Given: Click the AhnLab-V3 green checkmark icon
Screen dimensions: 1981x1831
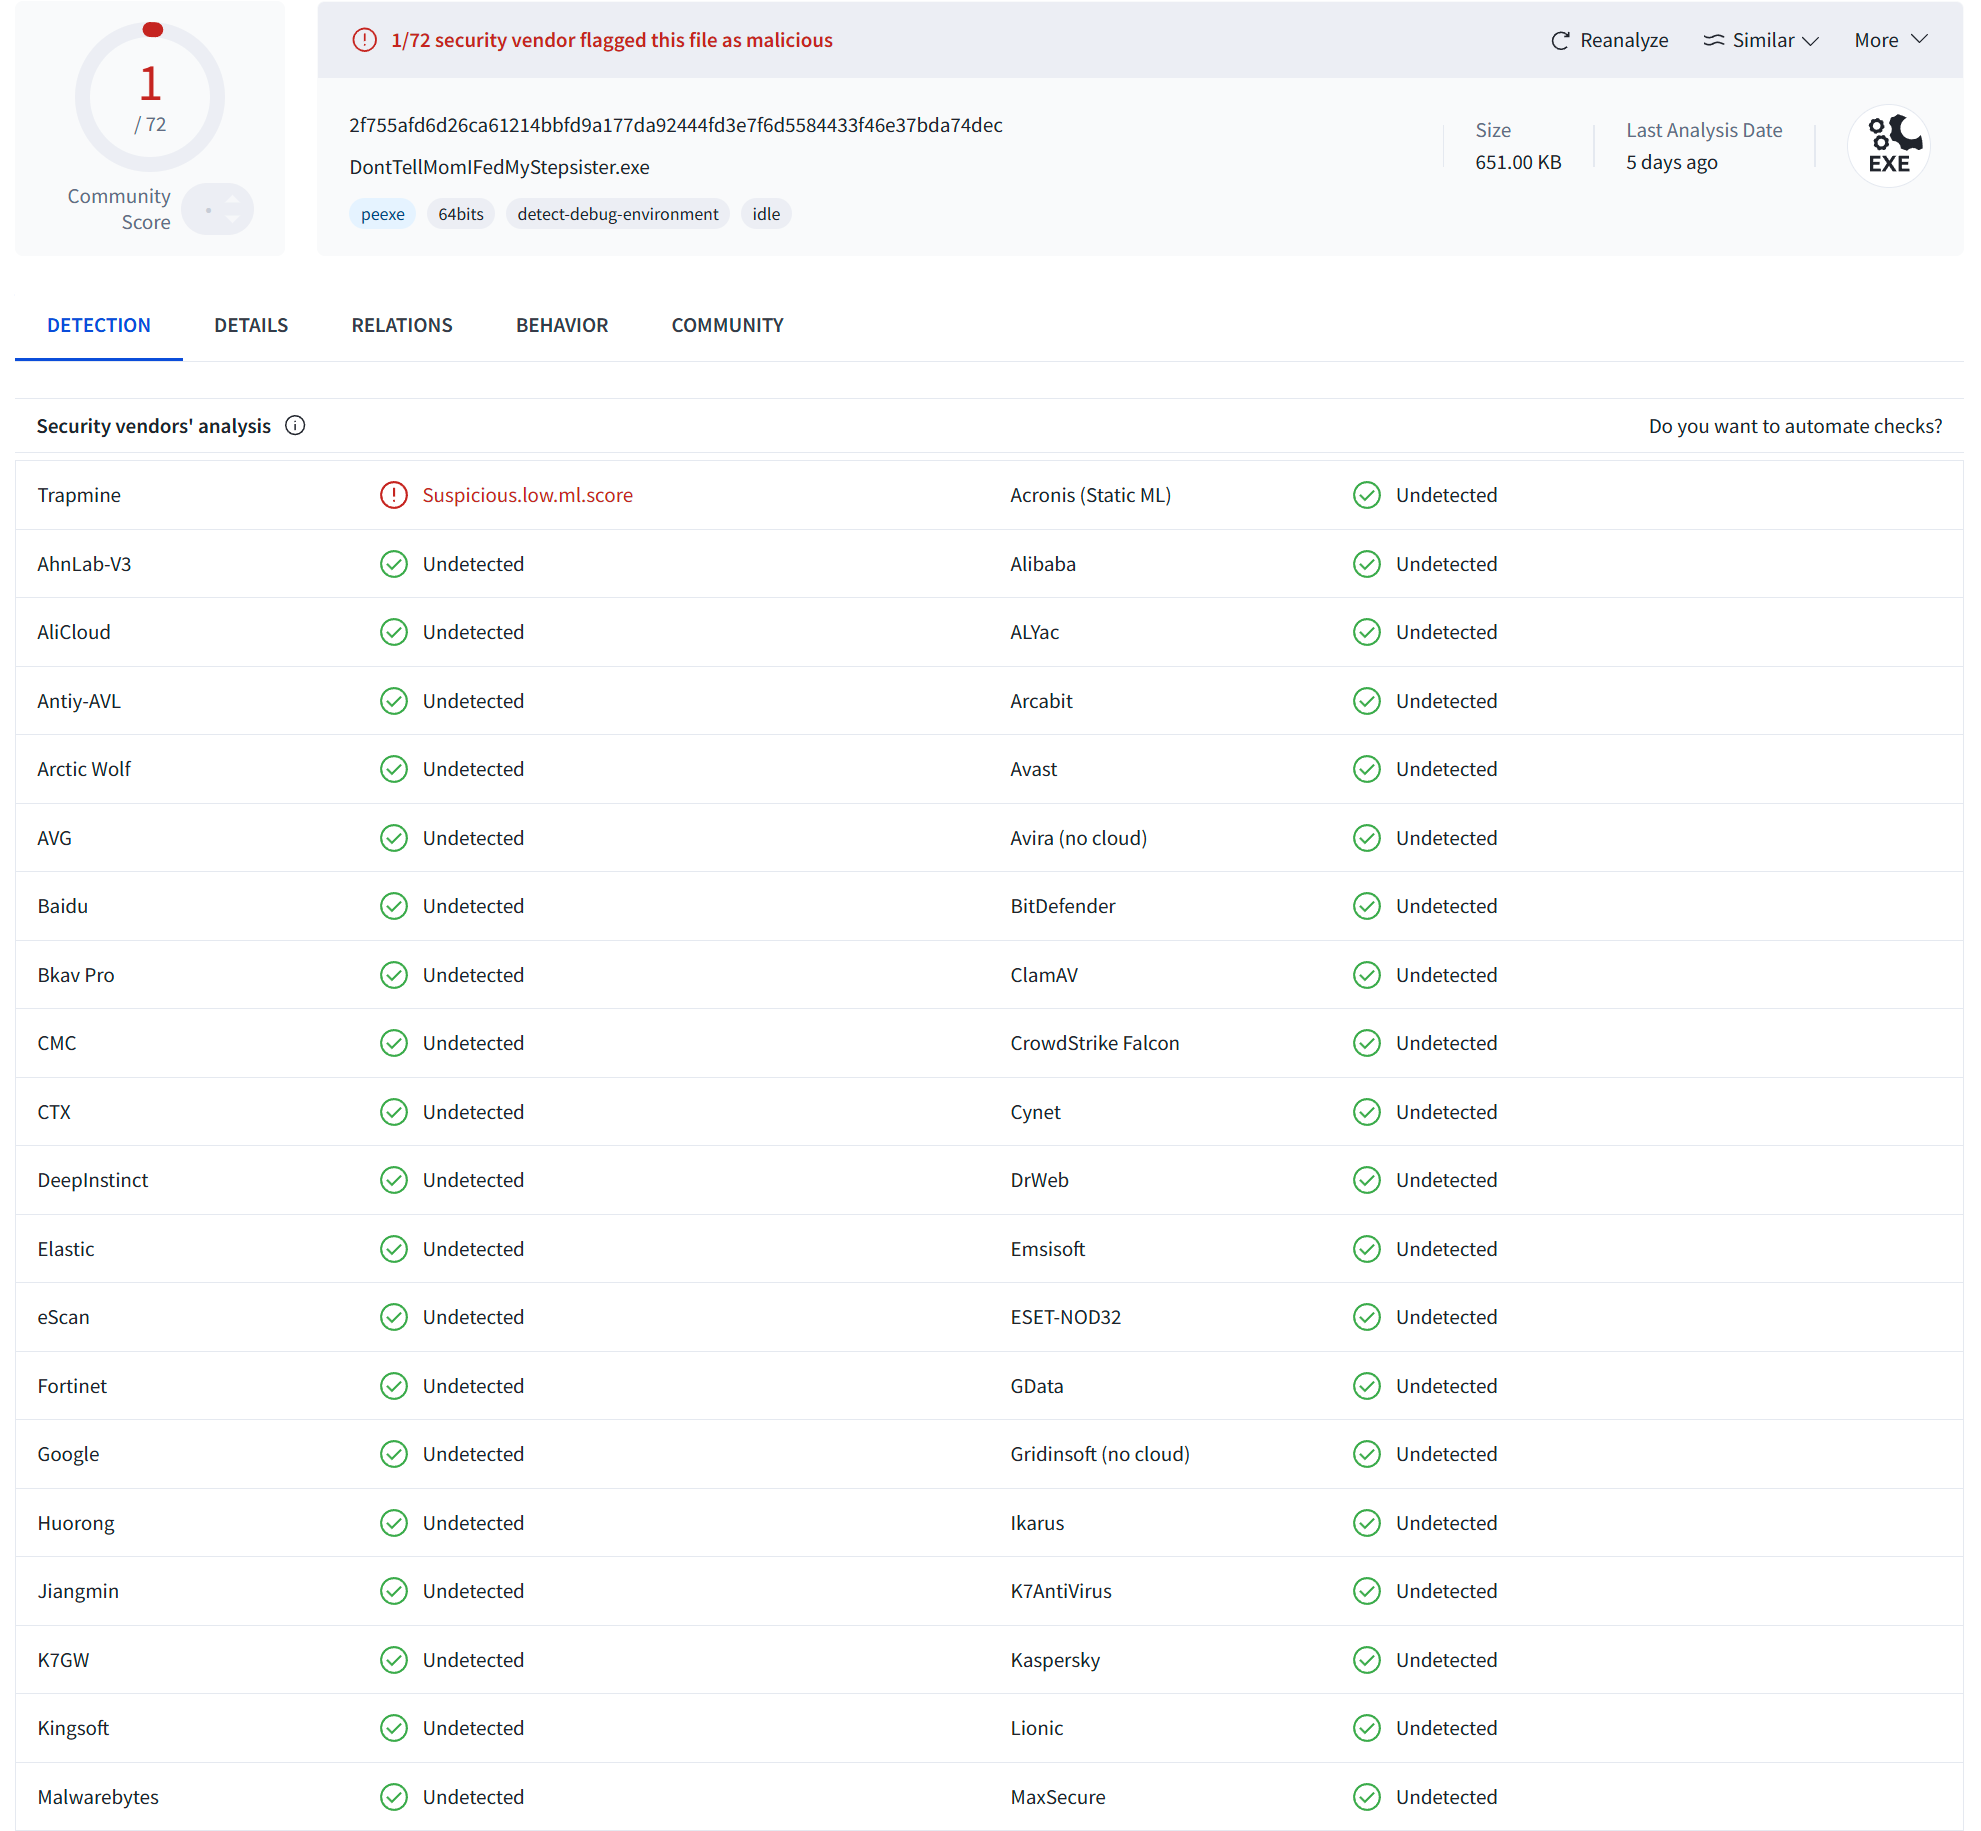Looking at the screenshot, I should (x=394, y=565).
